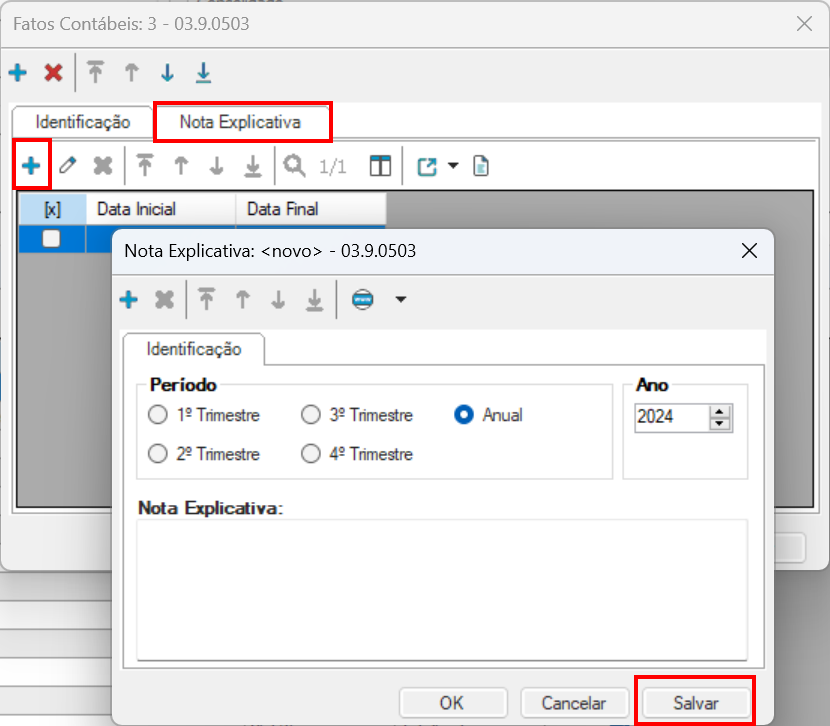Go to last record in Nota Explicativa dialog

(314, 300)
